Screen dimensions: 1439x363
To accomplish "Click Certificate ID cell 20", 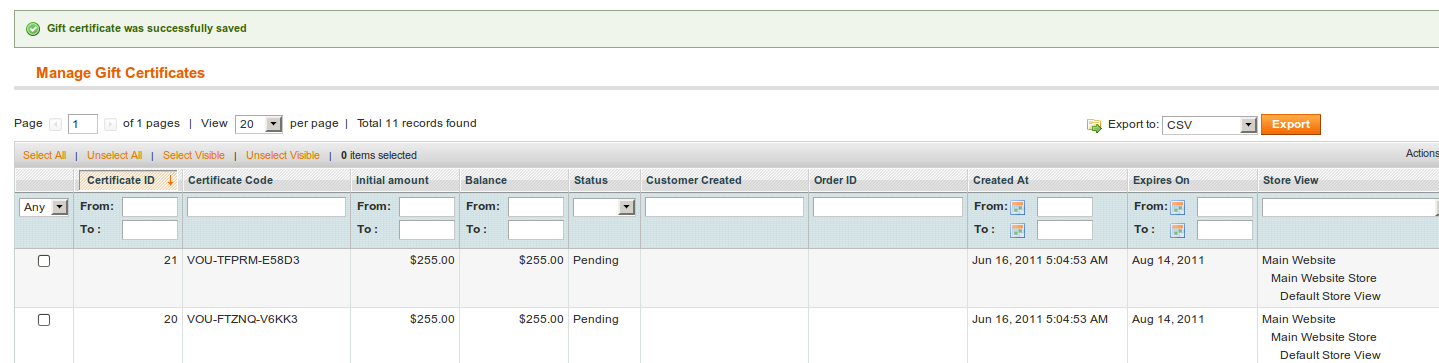I will 171,319.
